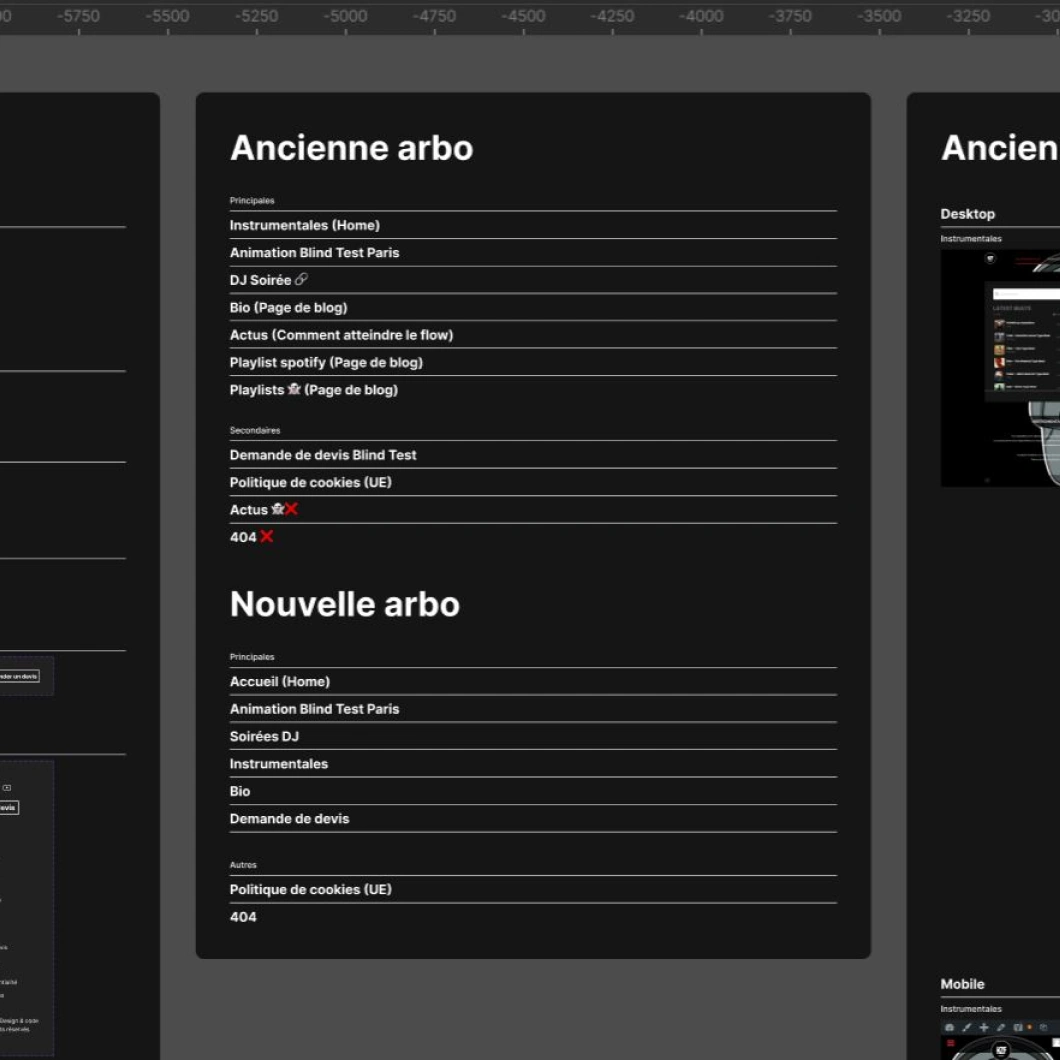Select the 'Ancienne arbo' heading

coord(351,148)
